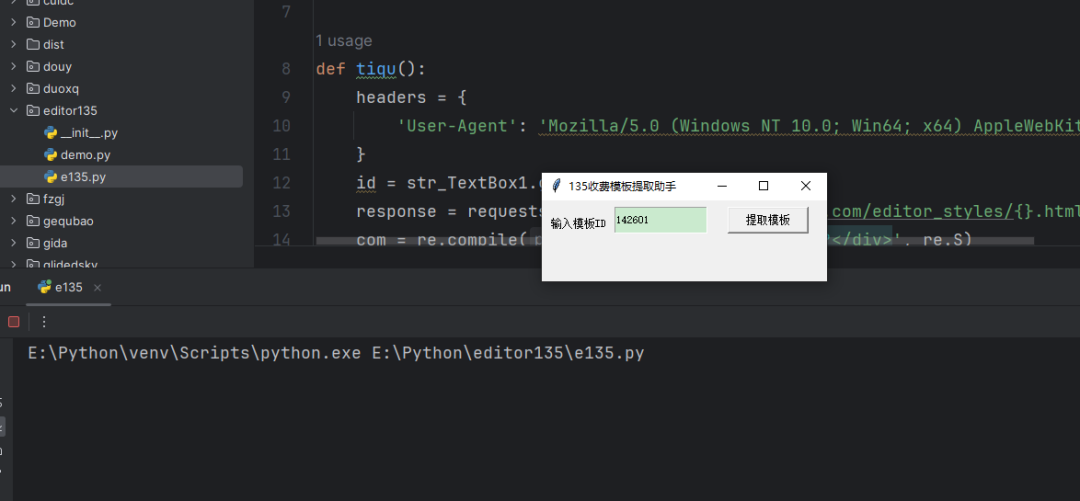Click the tiqu function name
1080x501 pixels.
[376, 70]
